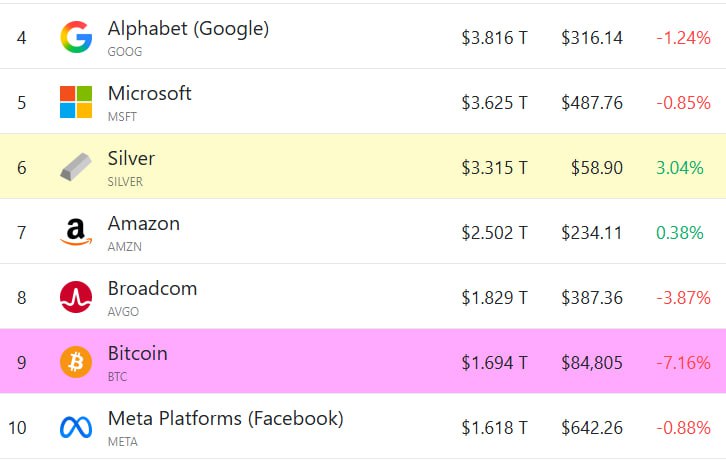This screenshot has width=726, height=461.
Task: Open the Silver asset link
Action: [x=131, y=159]
